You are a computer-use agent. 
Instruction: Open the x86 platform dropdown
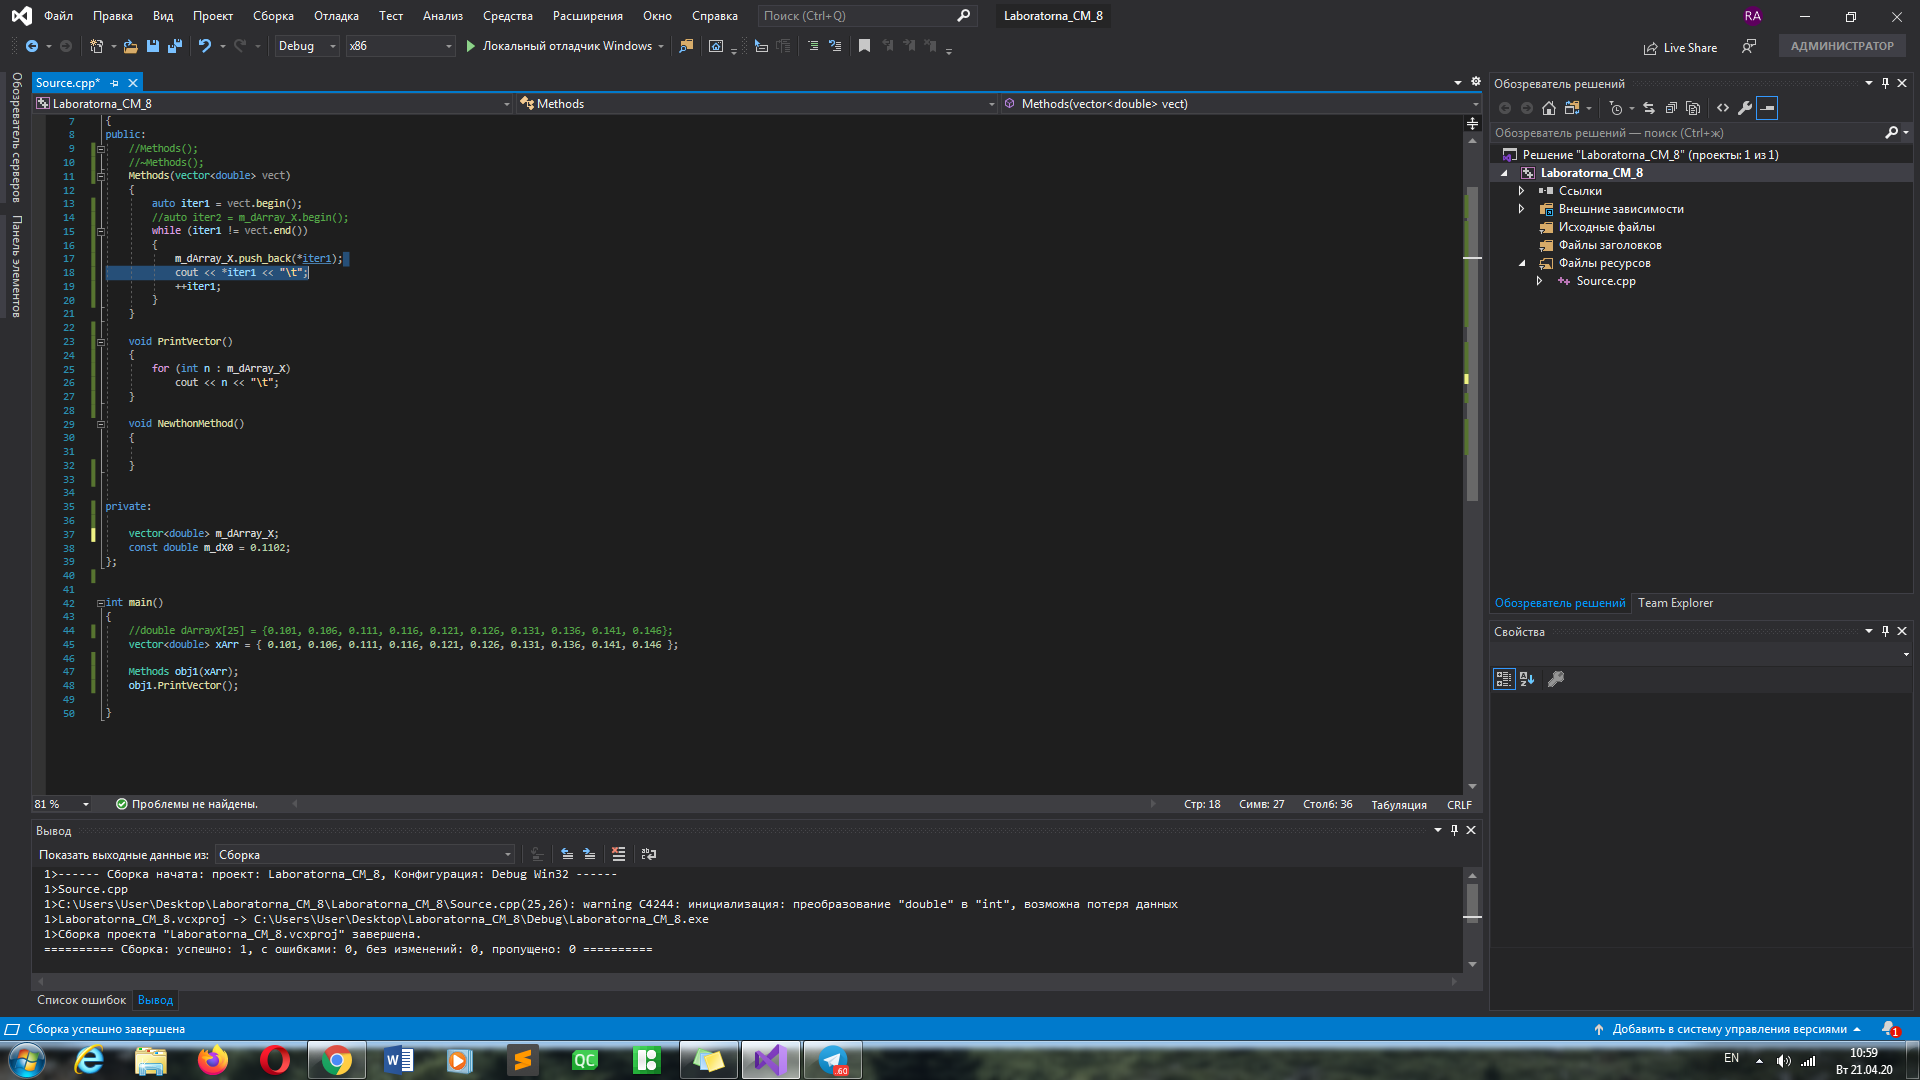click(x=400, y=46)
